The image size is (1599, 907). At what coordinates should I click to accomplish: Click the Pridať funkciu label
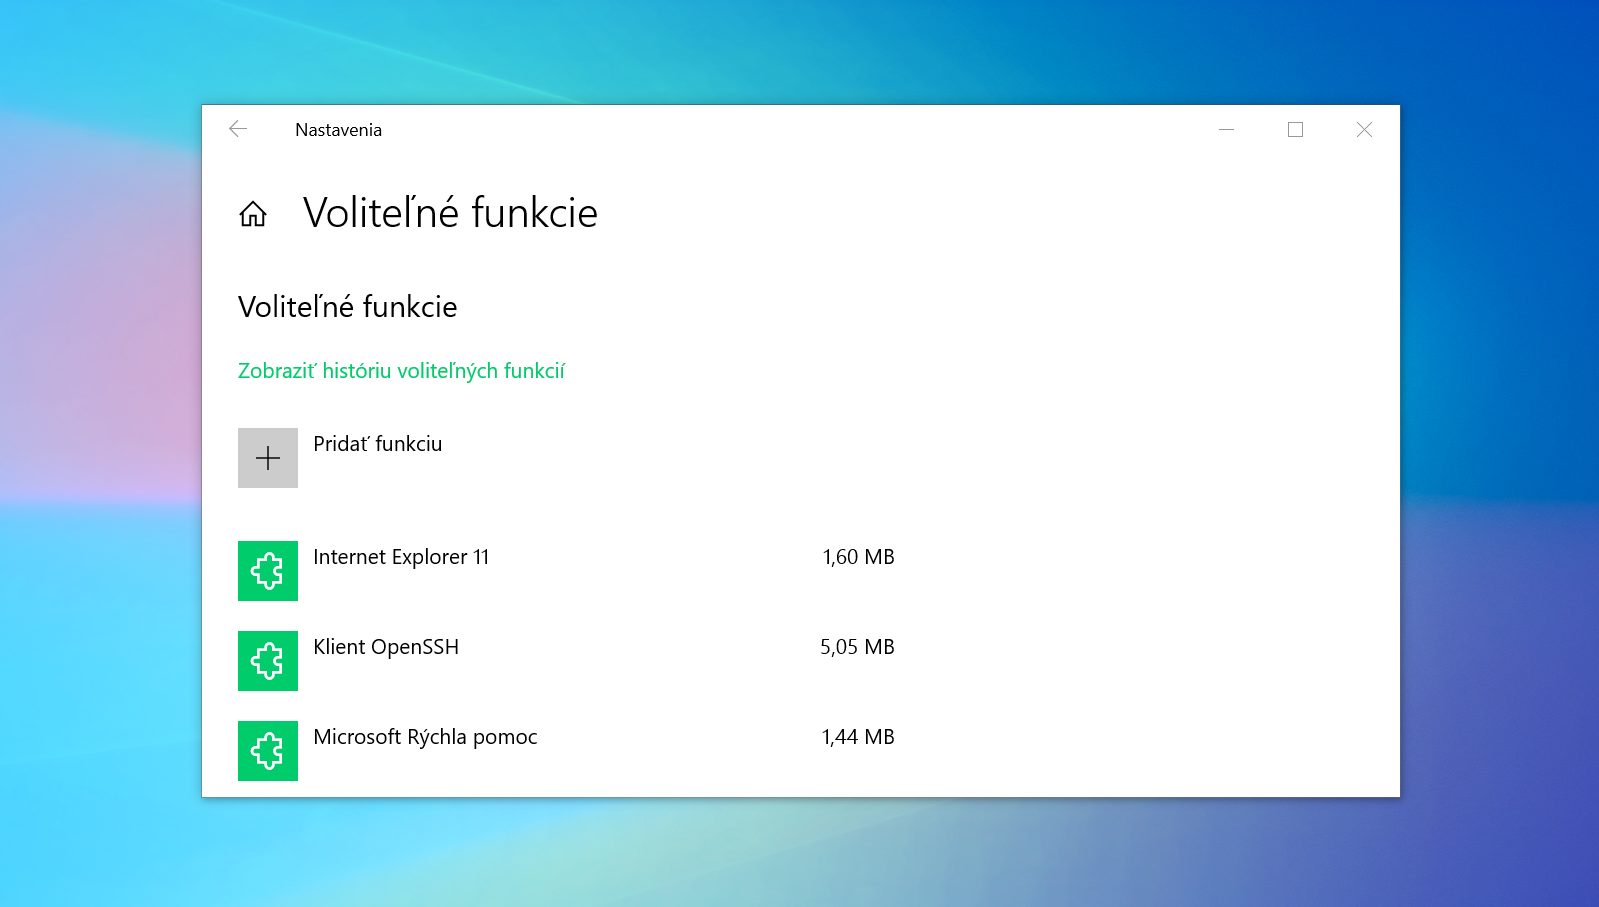(x=377, y=444)
